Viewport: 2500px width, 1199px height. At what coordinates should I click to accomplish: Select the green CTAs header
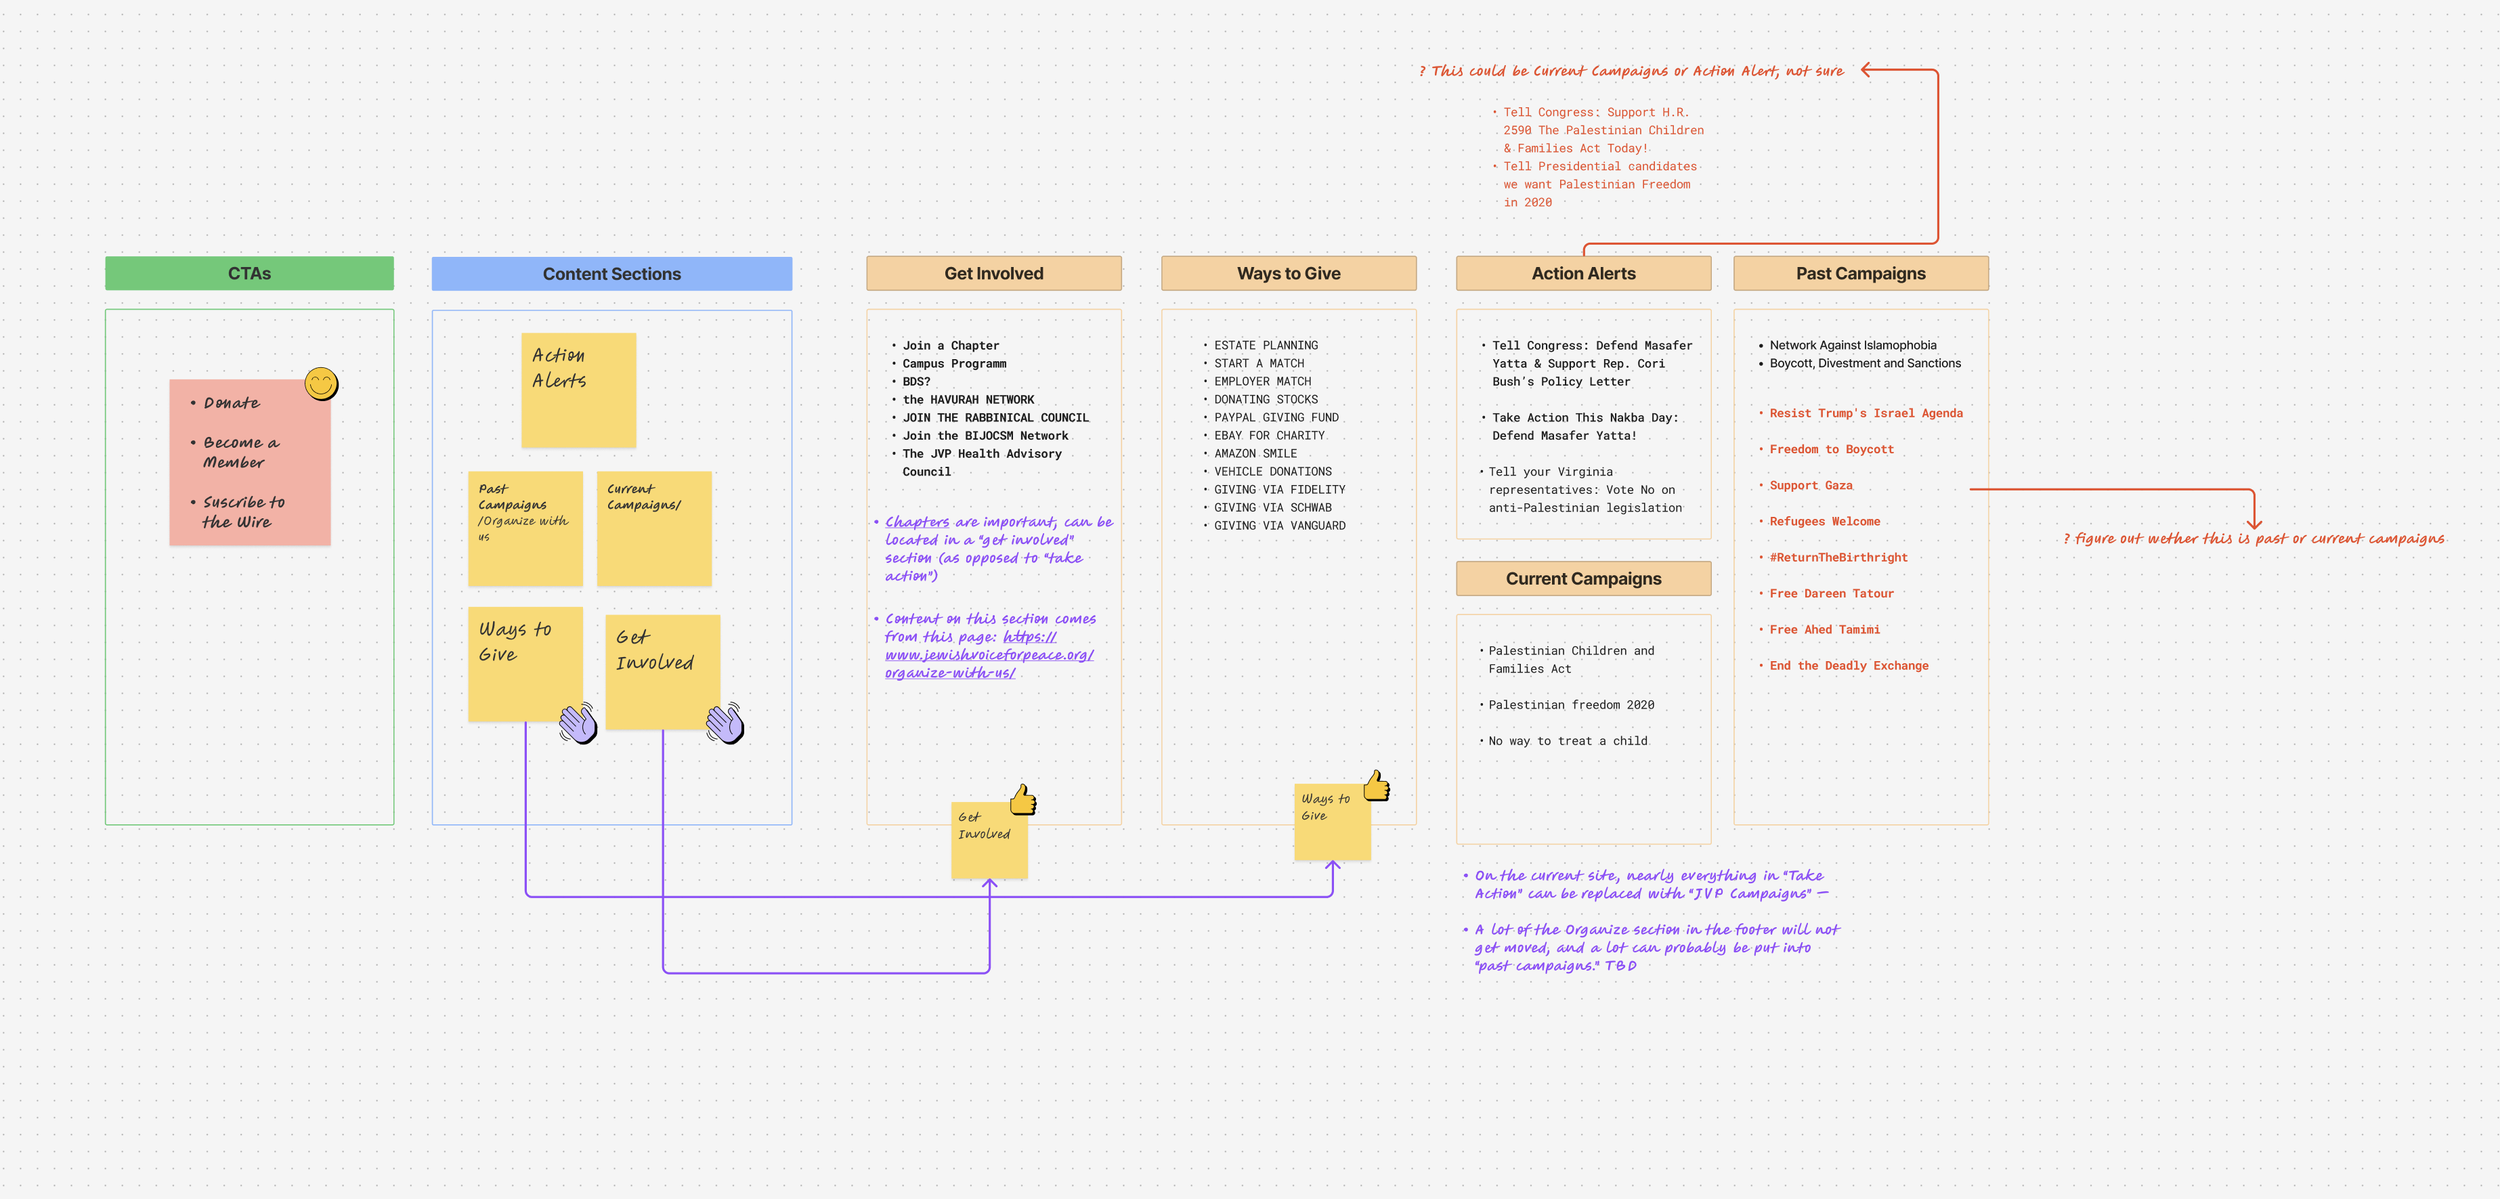[249, 273]
